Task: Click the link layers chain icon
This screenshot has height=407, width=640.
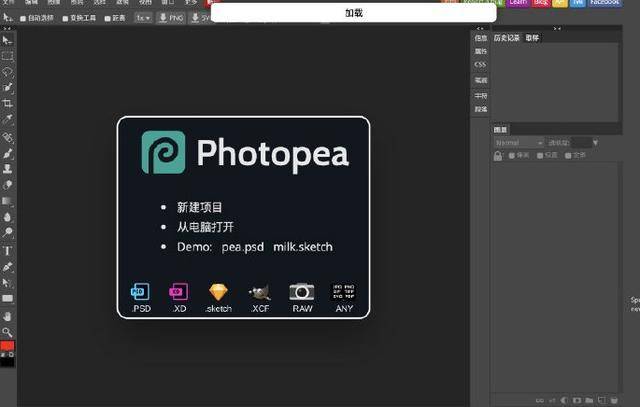Action: pos(540,400)
